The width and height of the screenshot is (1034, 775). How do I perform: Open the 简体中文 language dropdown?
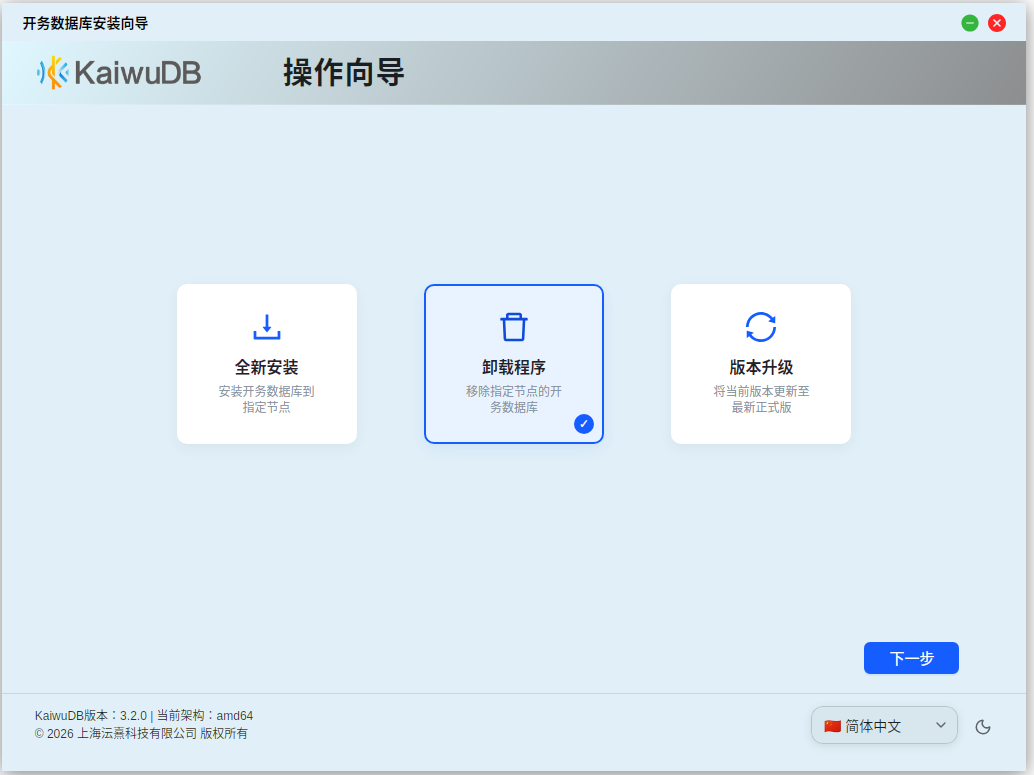pyautogui.click(x=884, y=726)
